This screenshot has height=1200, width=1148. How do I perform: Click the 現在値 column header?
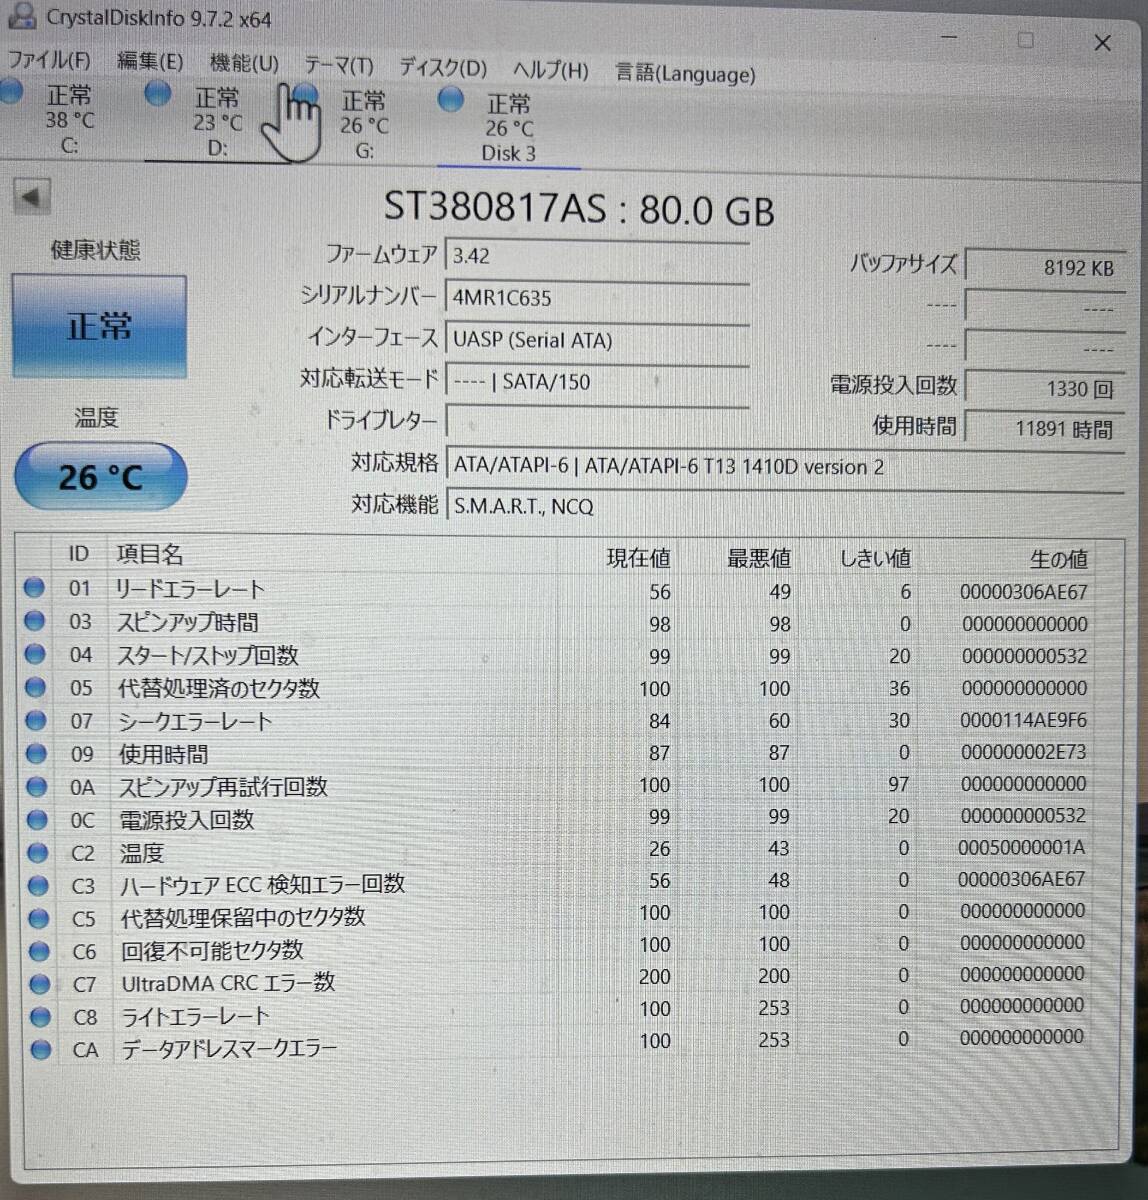[x=638, y=558]
